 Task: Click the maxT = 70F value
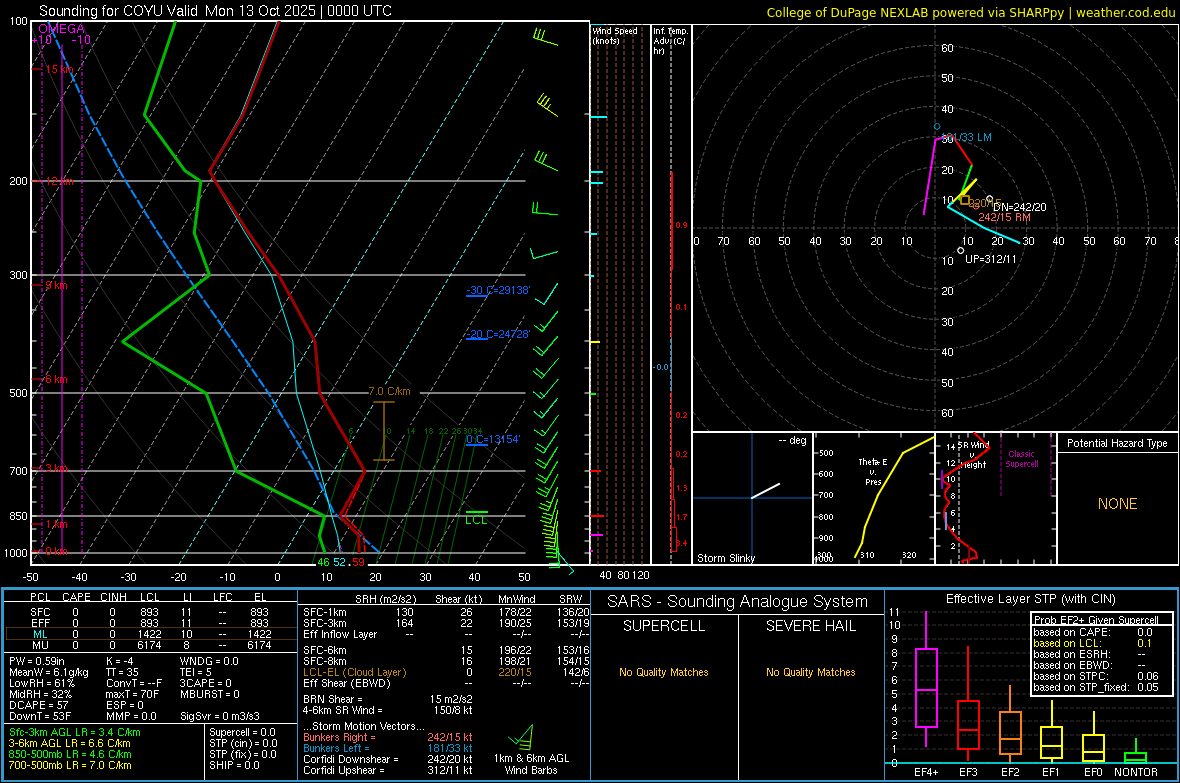coord(132,694)
